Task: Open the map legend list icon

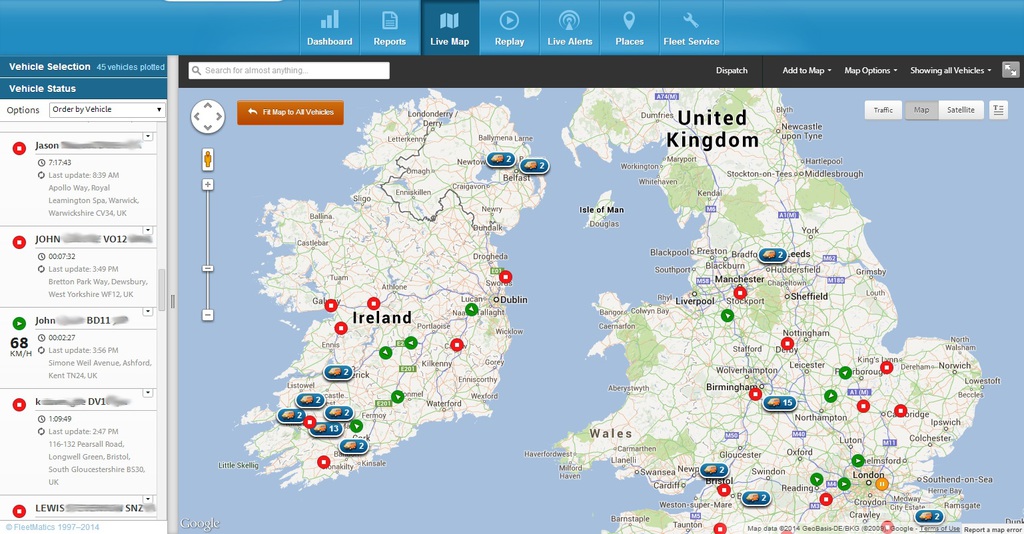Action: pyautogui.click(x=998, y=110)
